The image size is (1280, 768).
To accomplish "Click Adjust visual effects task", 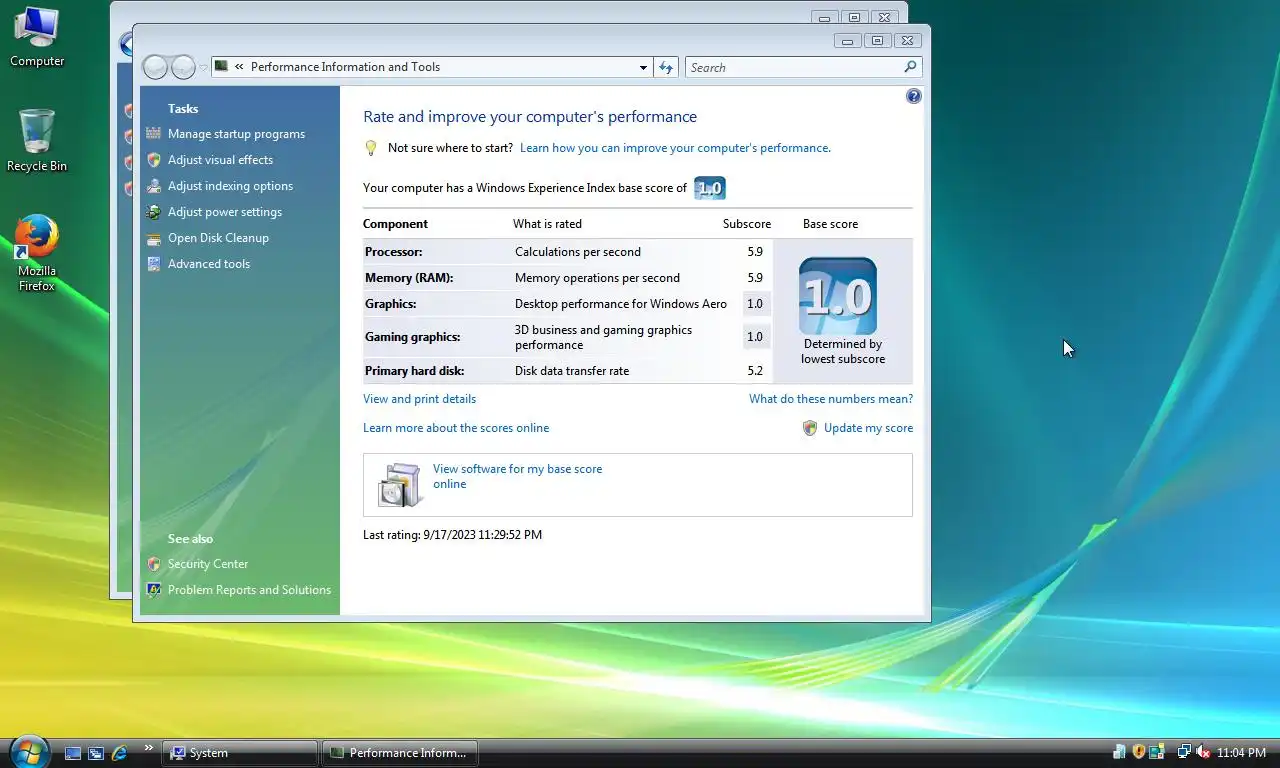I will [x=220, y=160].
